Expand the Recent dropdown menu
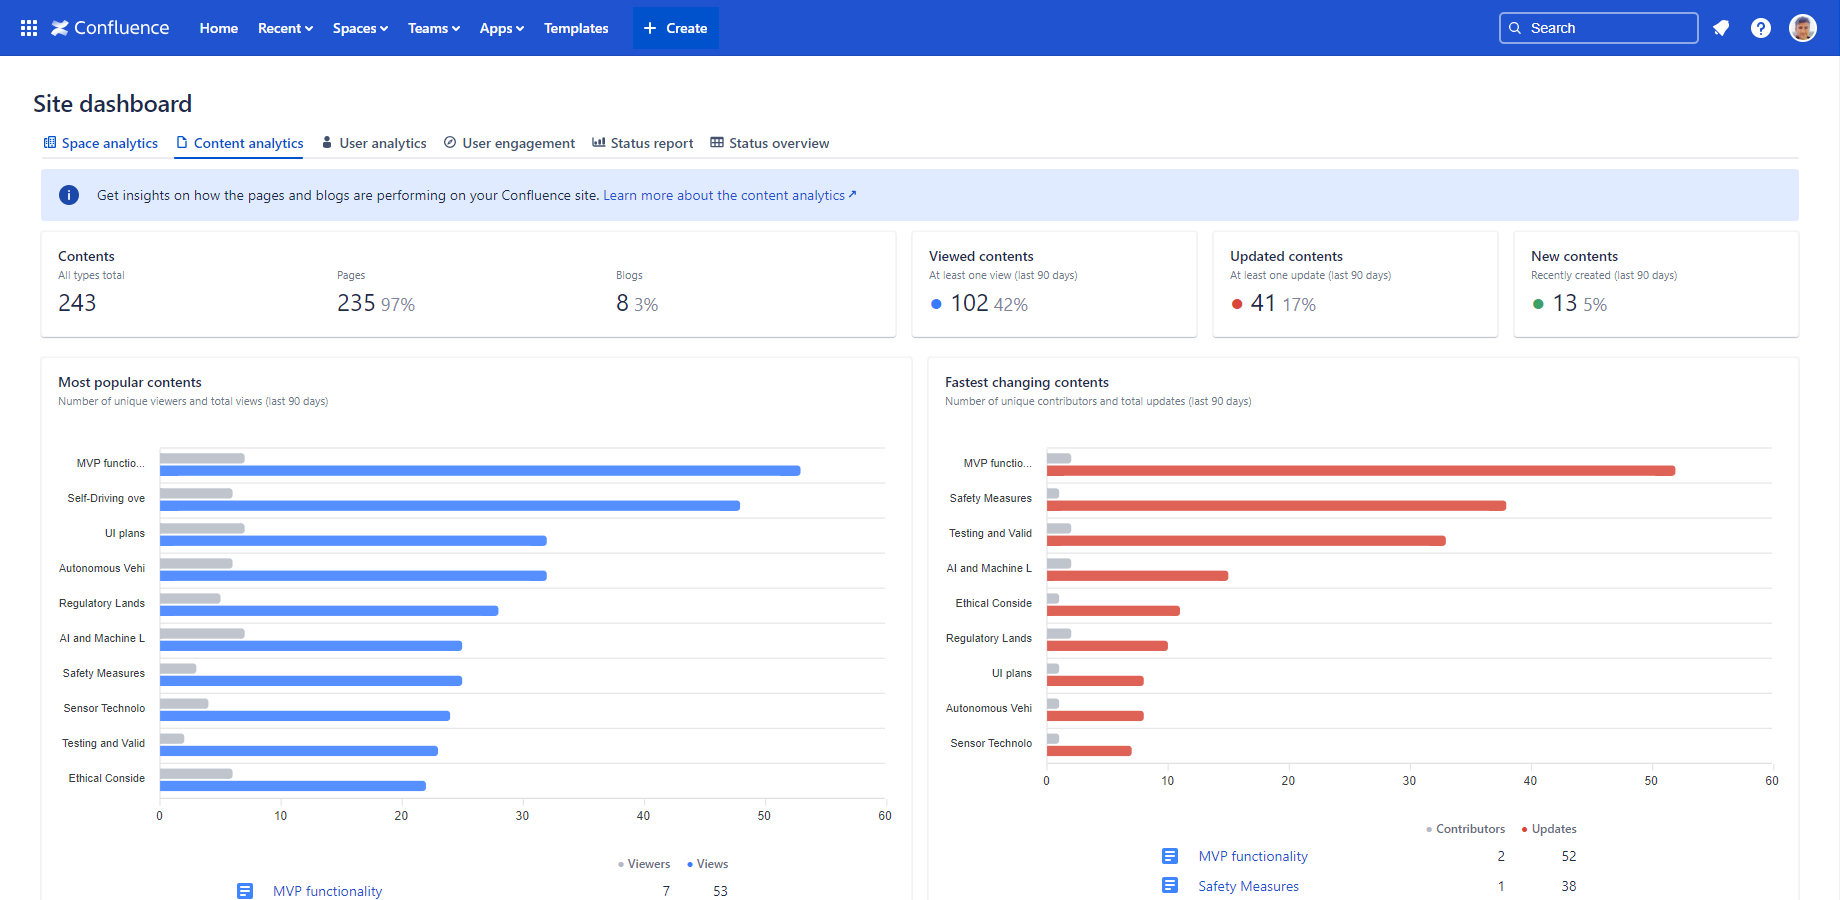1840x900 pixels. coord(285,28)
